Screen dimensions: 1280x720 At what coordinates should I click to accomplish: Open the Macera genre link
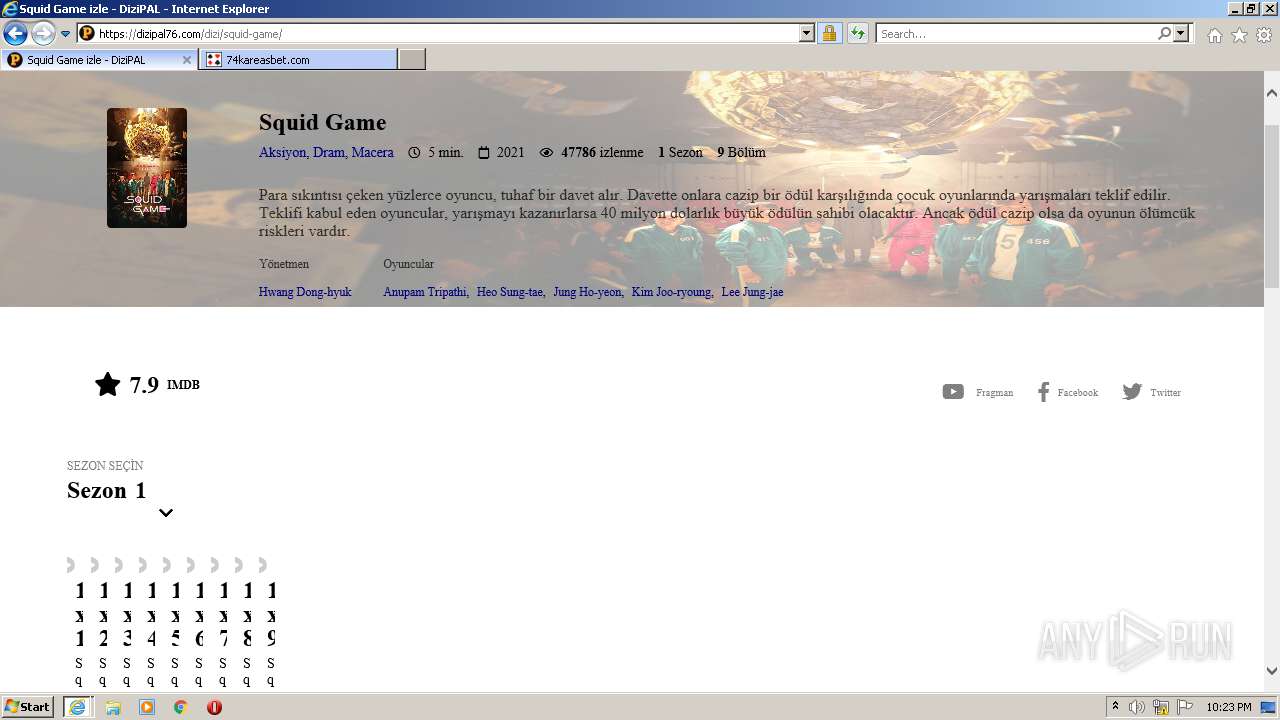(x=372, y=153)
